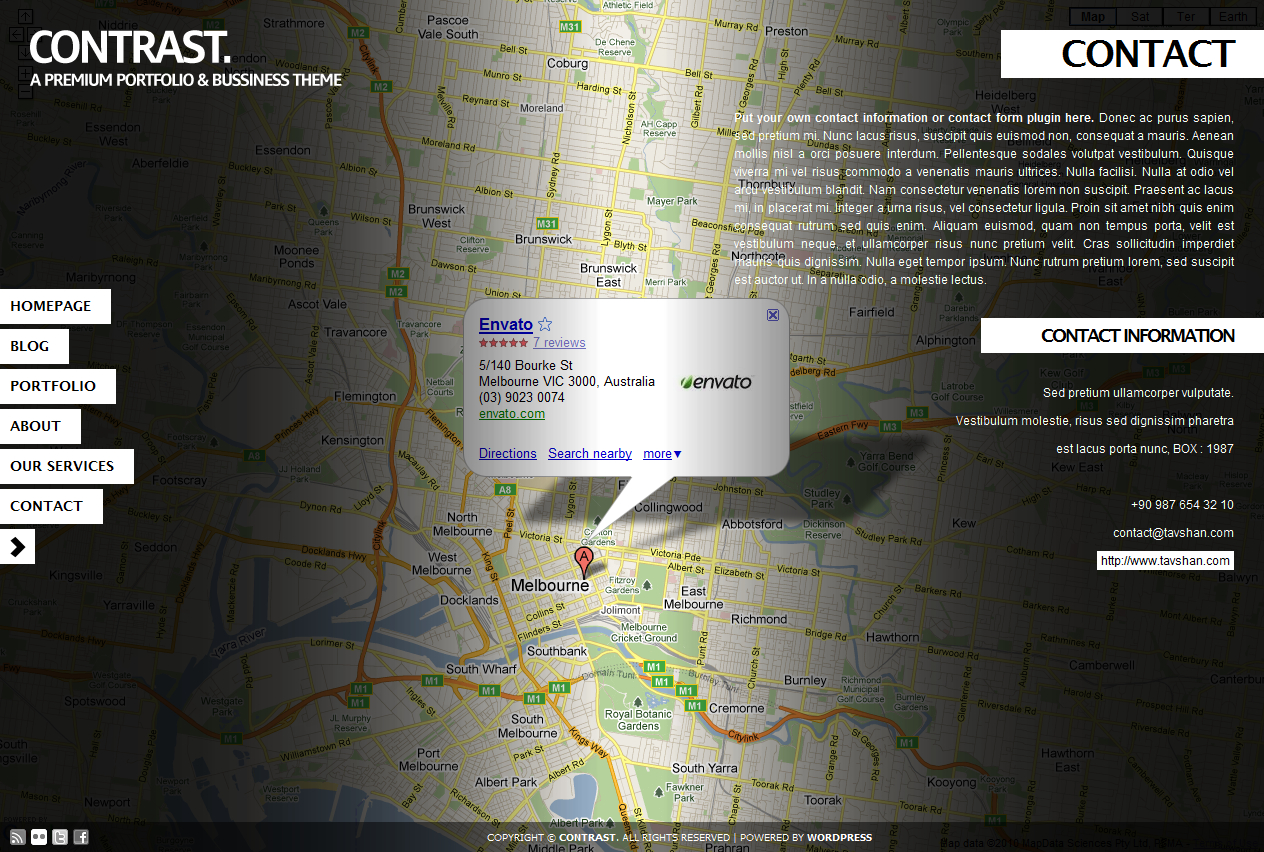Open the Our Services menu item

pos(67,466)
